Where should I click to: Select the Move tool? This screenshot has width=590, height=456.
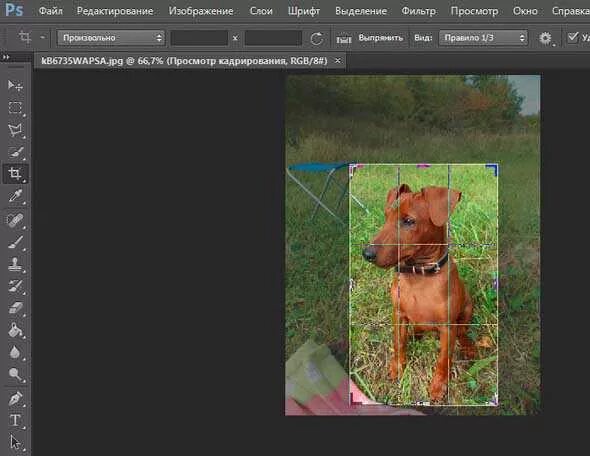pyautogui.click(x=15, y=86)
